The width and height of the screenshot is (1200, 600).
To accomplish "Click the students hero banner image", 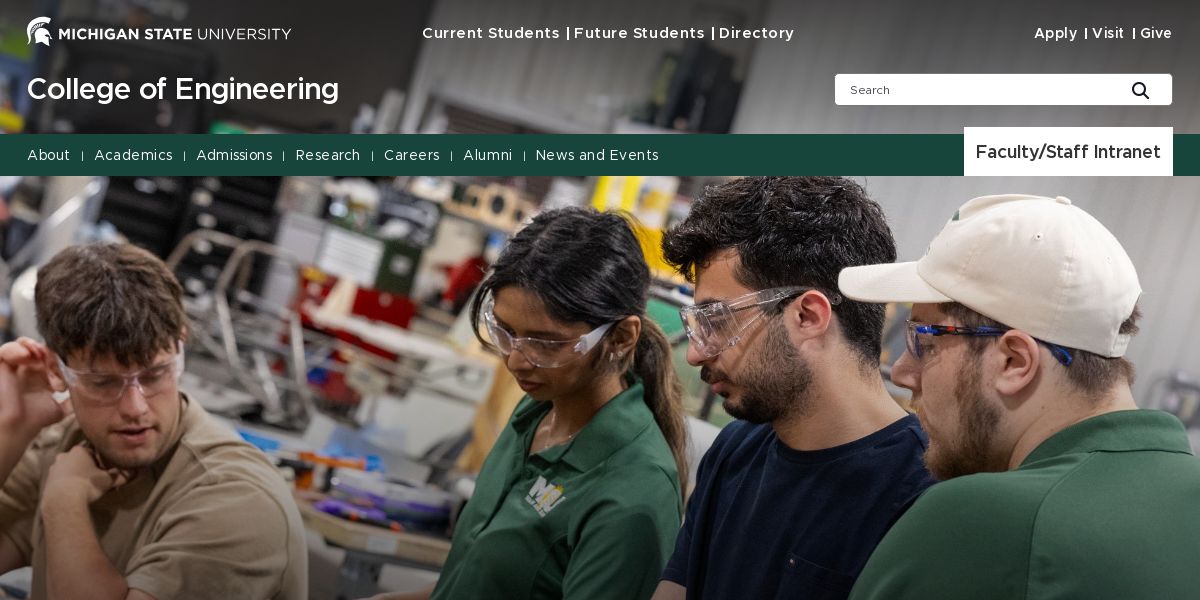I will click(600, 388).
